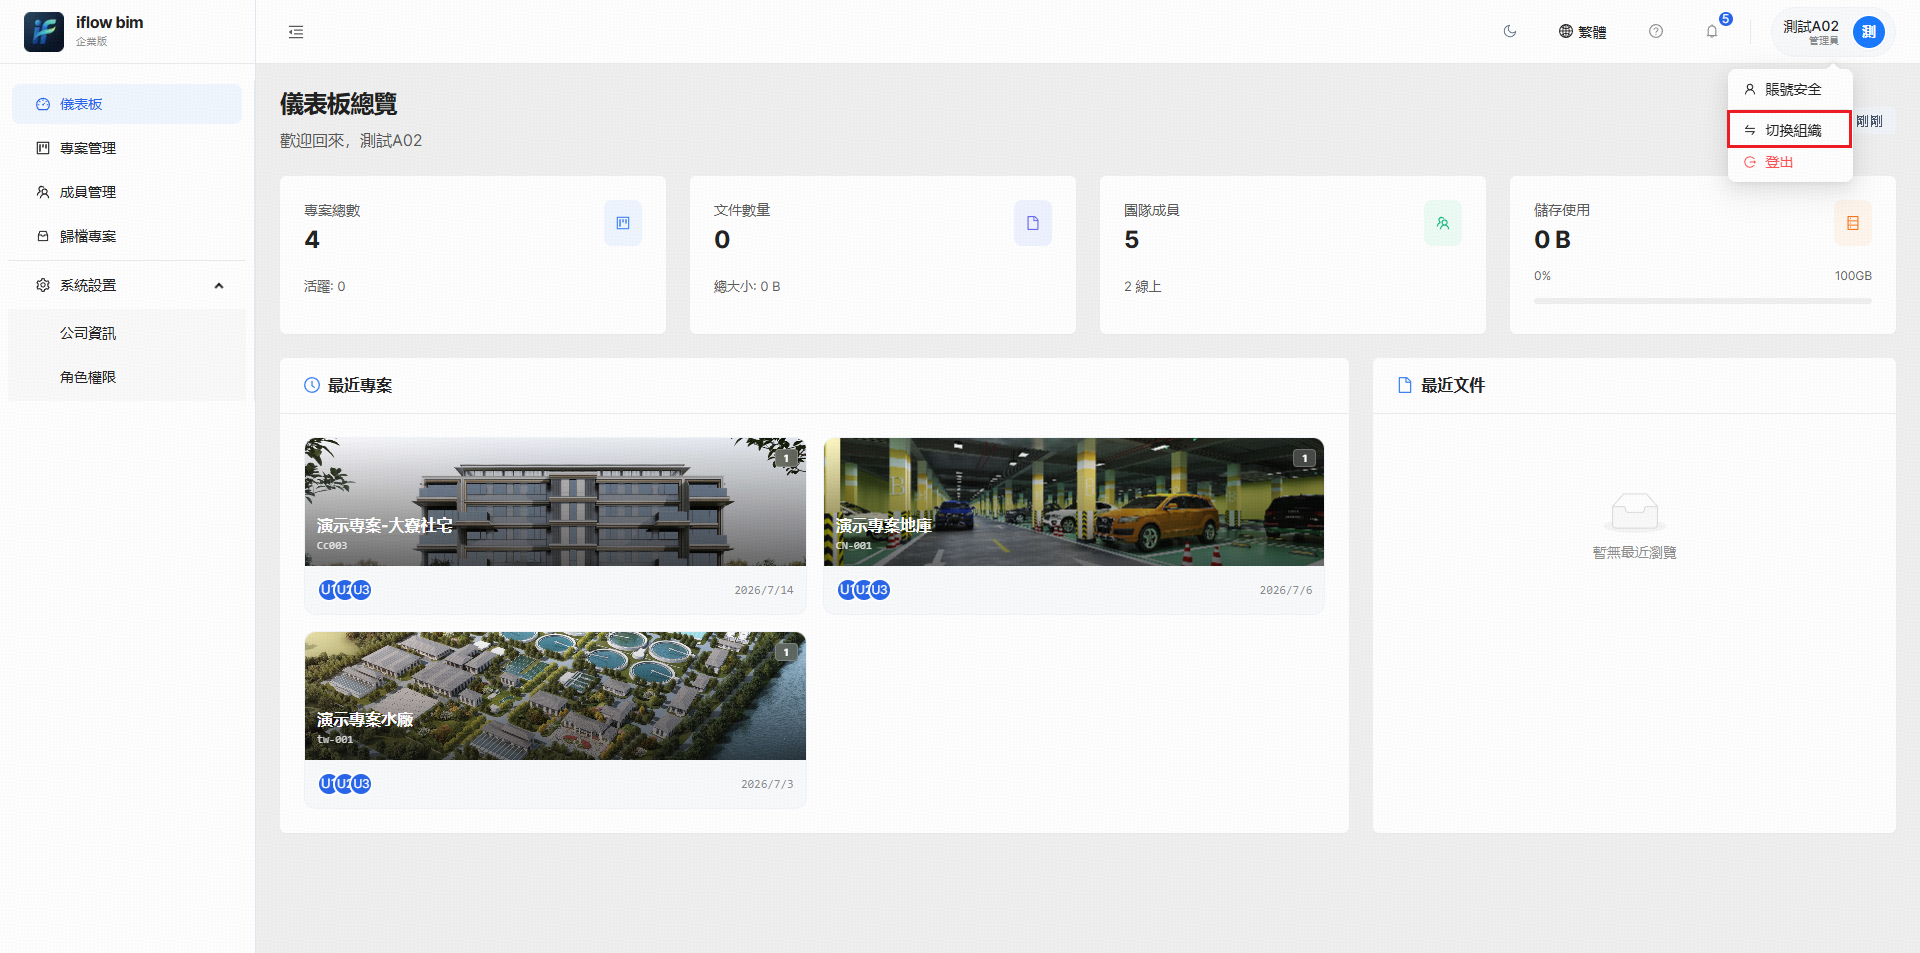This screenshot has height=953, width=1920.
Task: Click the 團隊成員 value 5
Action: 1132,240
